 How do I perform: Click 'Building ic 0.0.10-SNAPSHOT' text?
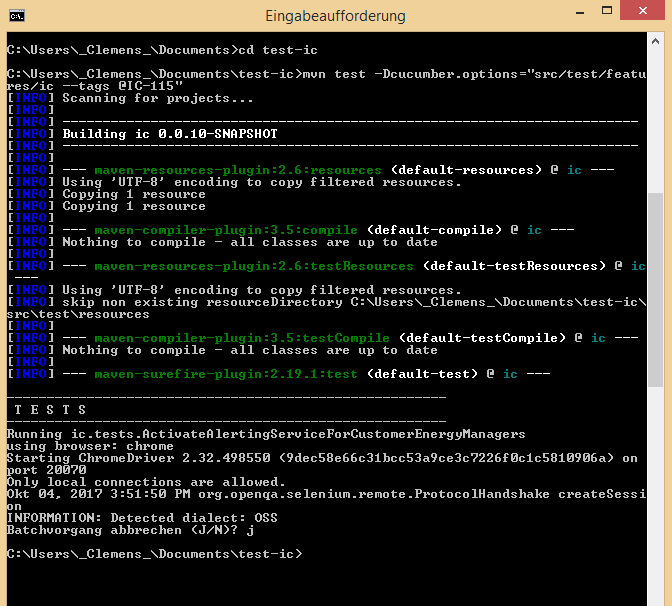pos(170,134)
